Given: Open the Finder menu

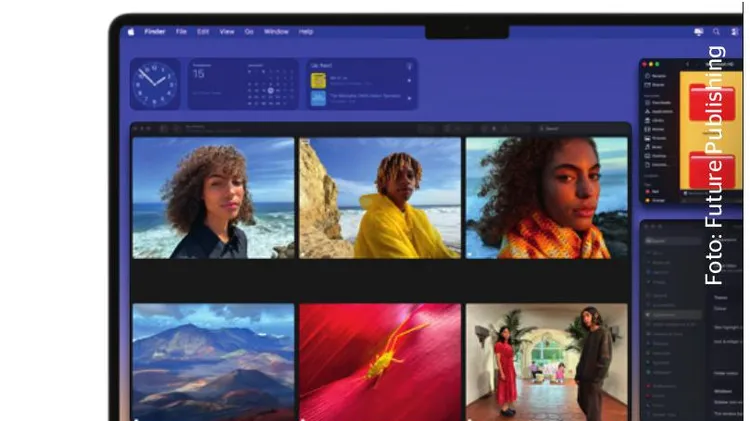Looking at the screenshot, I should (156, 32).
